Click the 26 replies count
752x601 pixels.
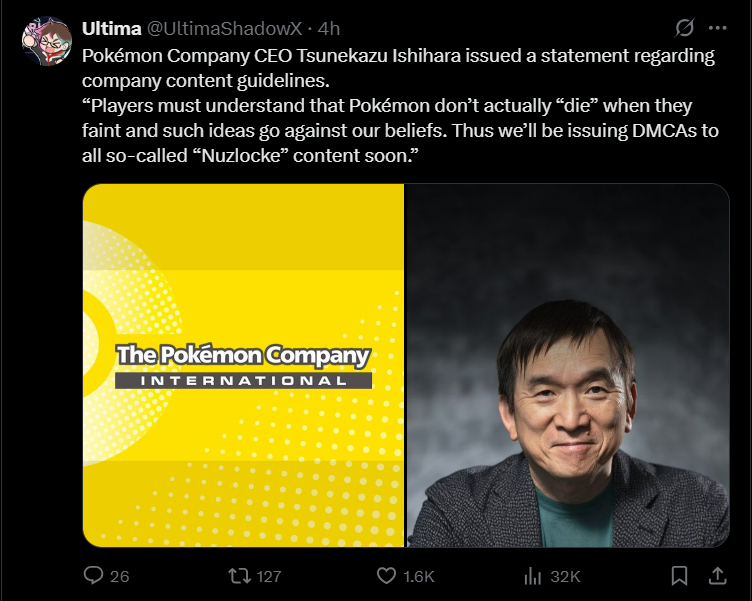(x=119, y=576)
